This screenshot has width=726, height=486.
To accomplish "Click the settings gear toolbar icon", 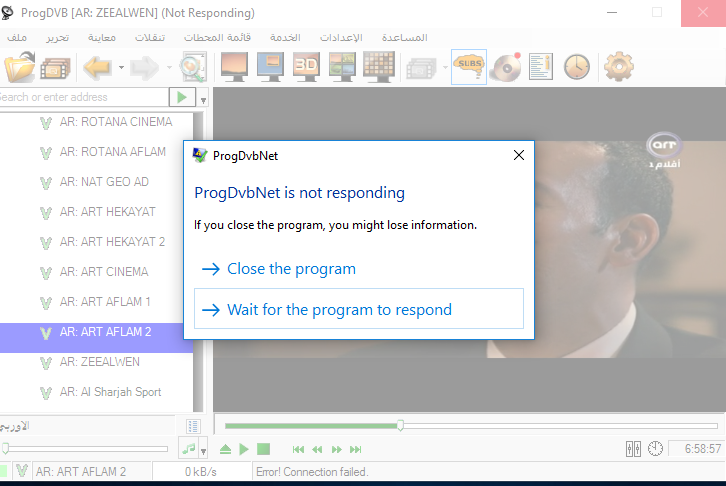I will [x=619, y=67].
